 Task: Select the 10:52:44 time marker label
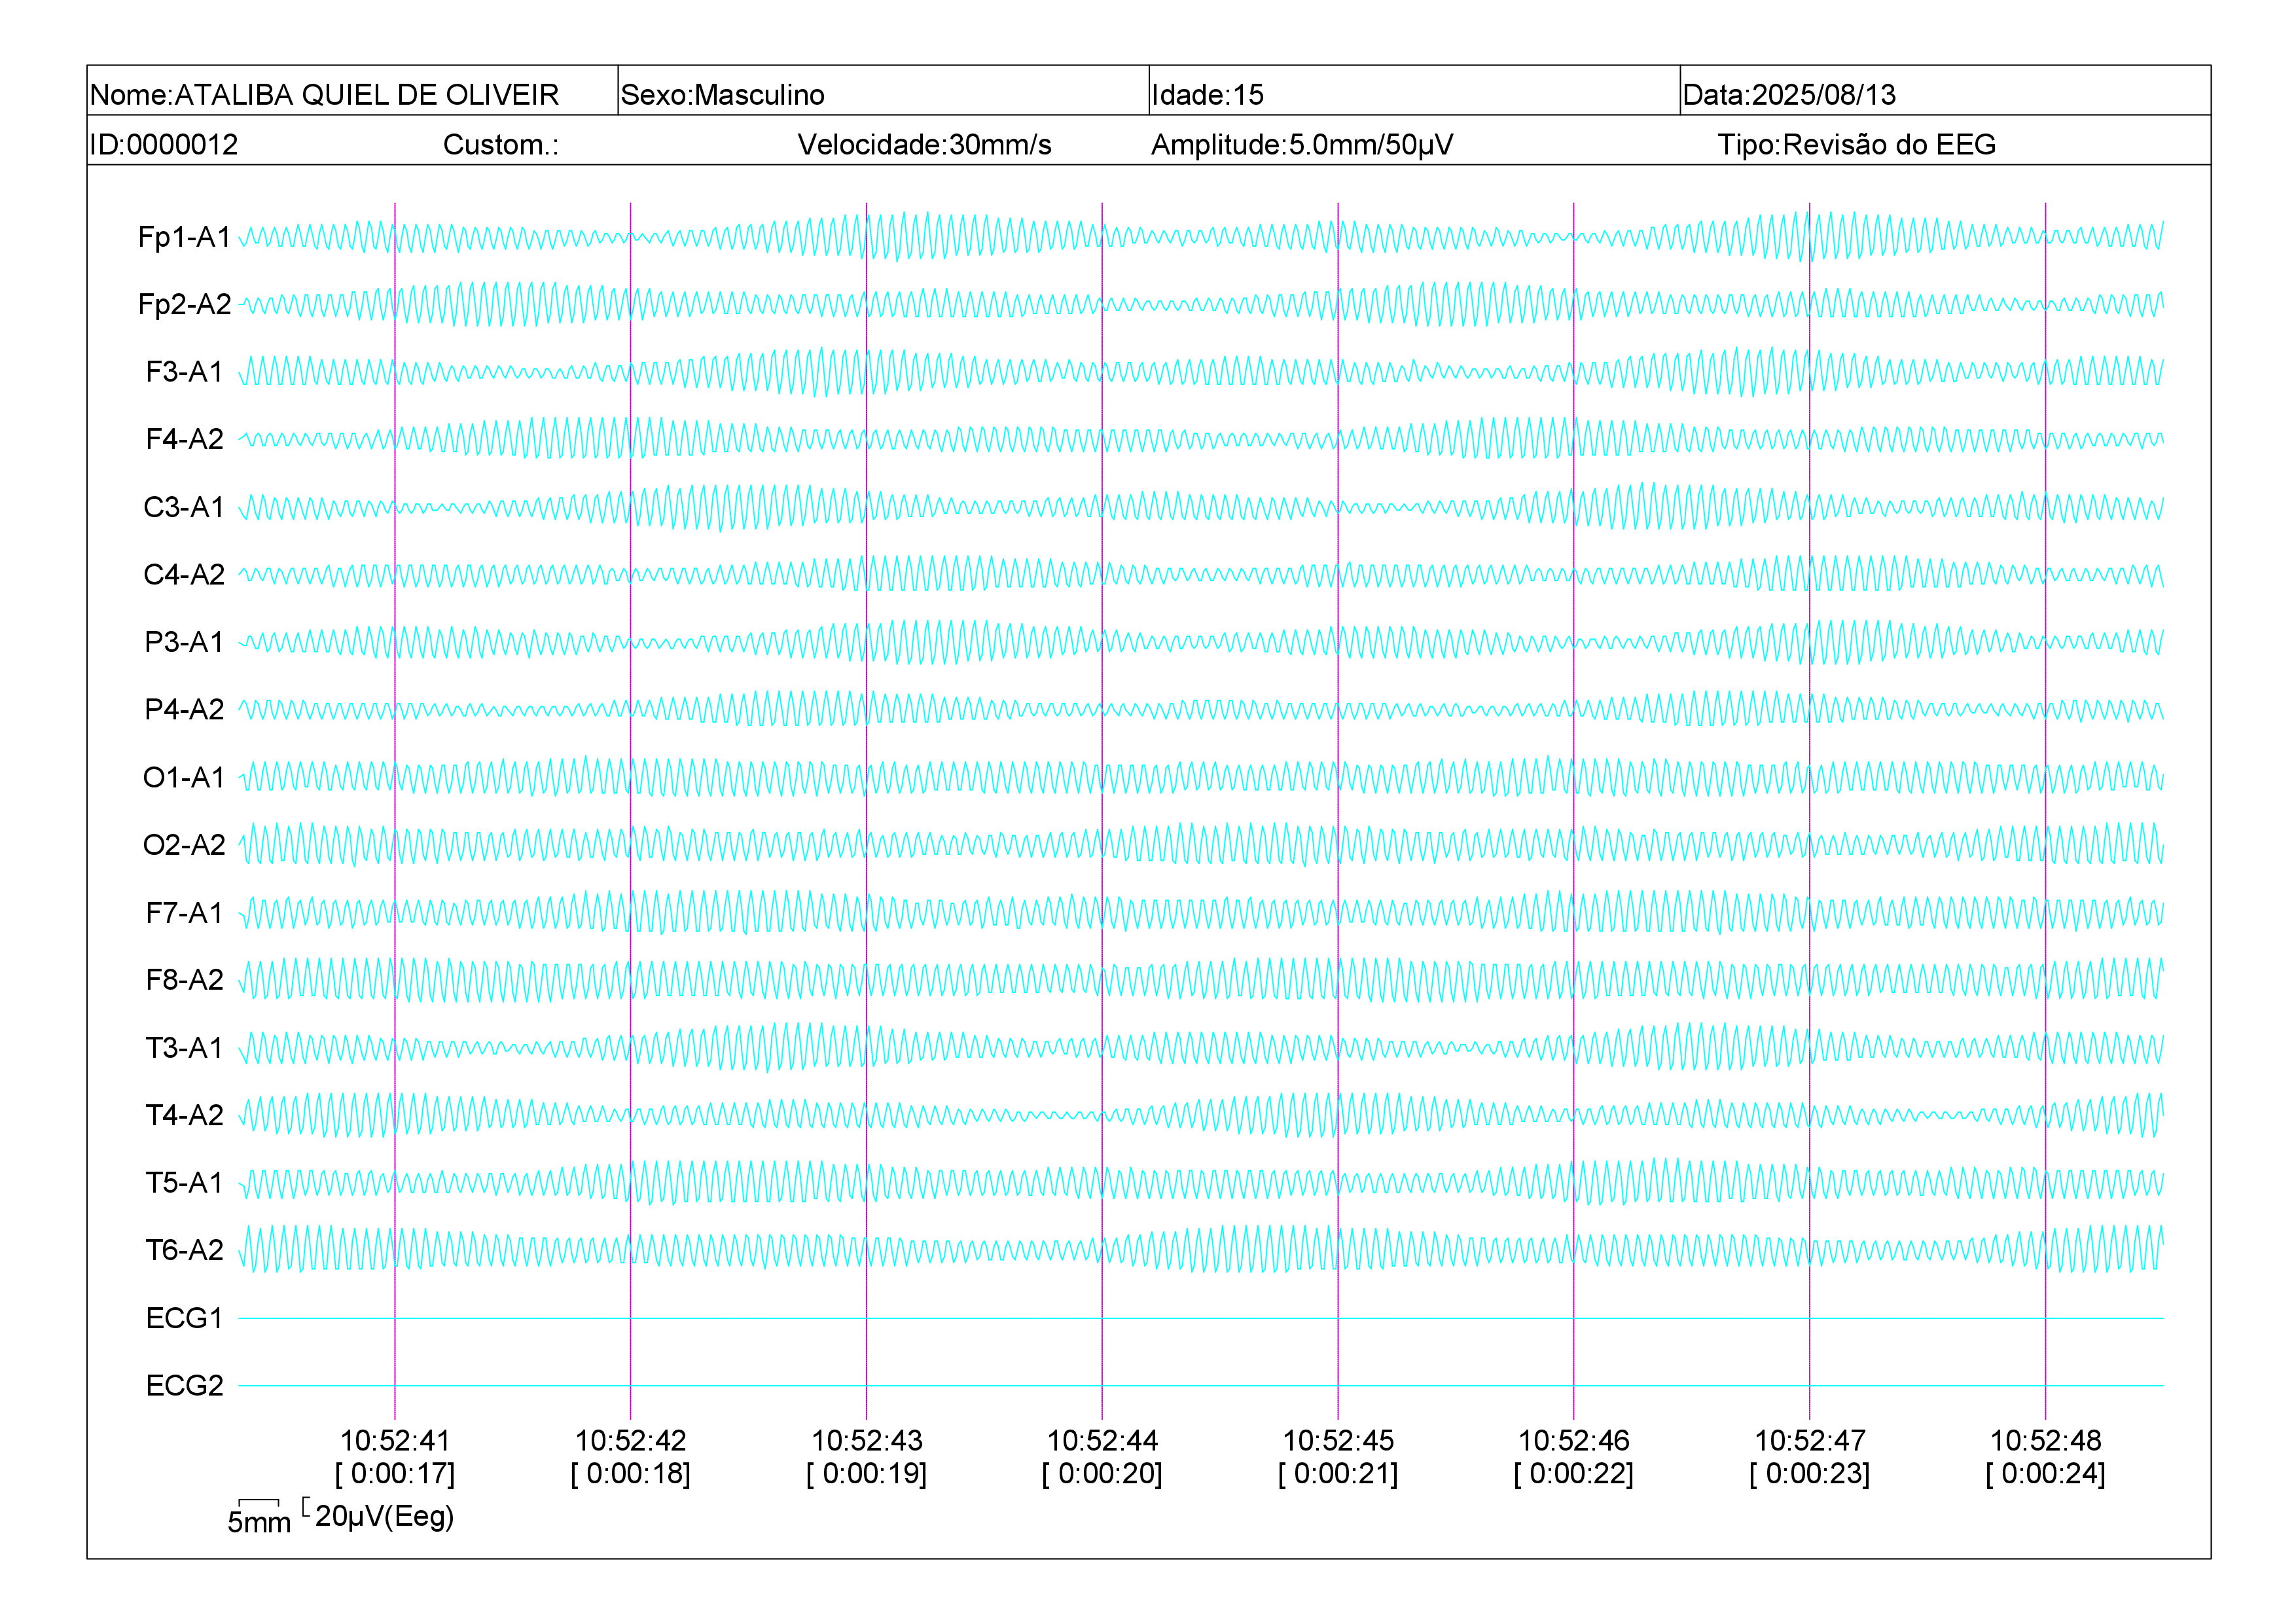point(1102,1441)
